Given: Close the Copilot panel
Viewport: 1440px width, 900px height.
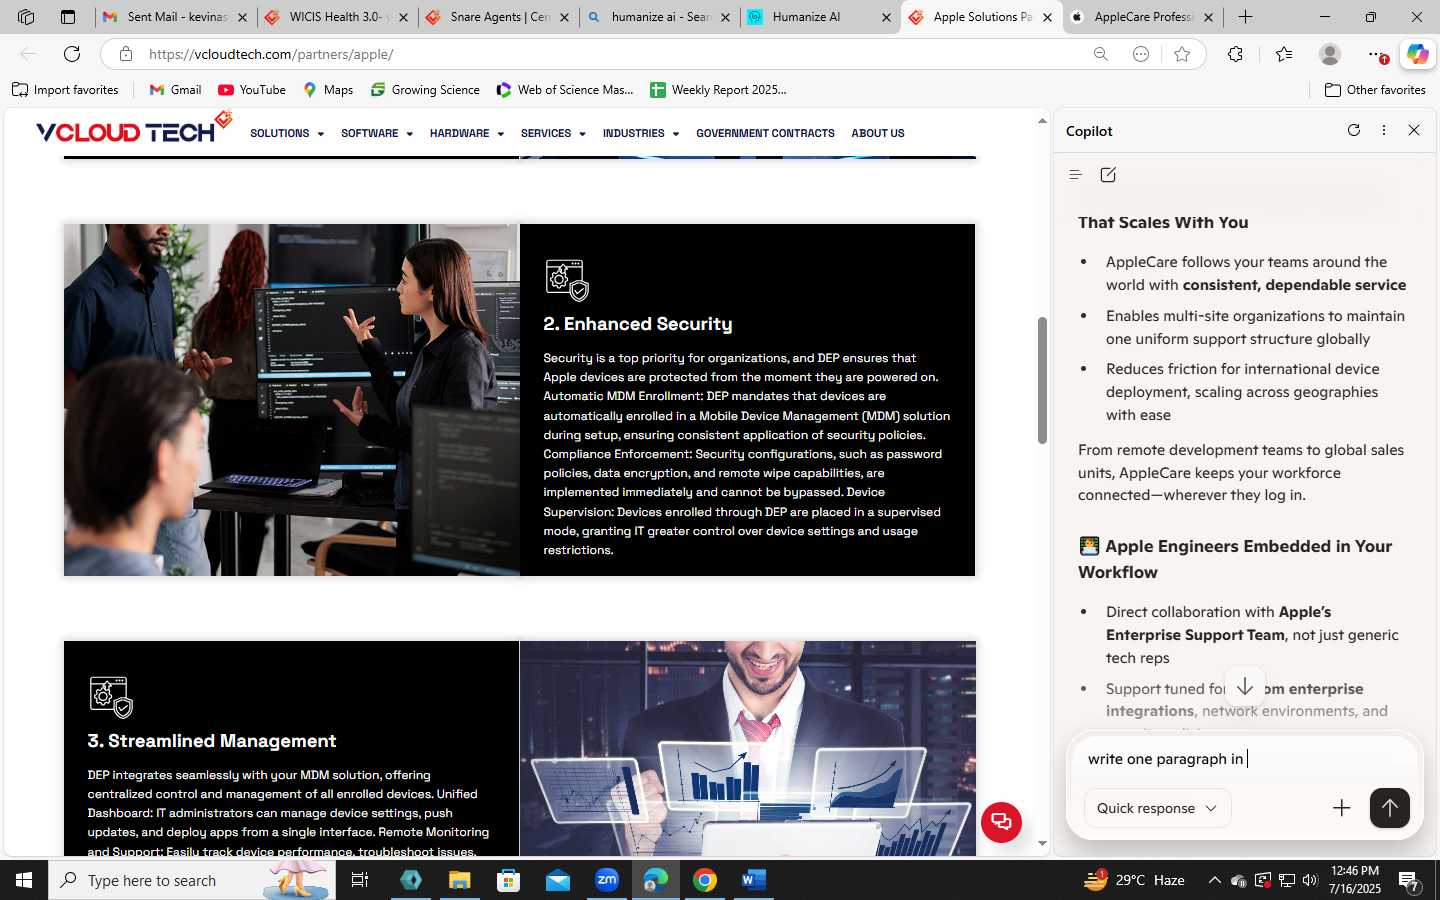Looking at the screenshot, I should coord(1414,130).
